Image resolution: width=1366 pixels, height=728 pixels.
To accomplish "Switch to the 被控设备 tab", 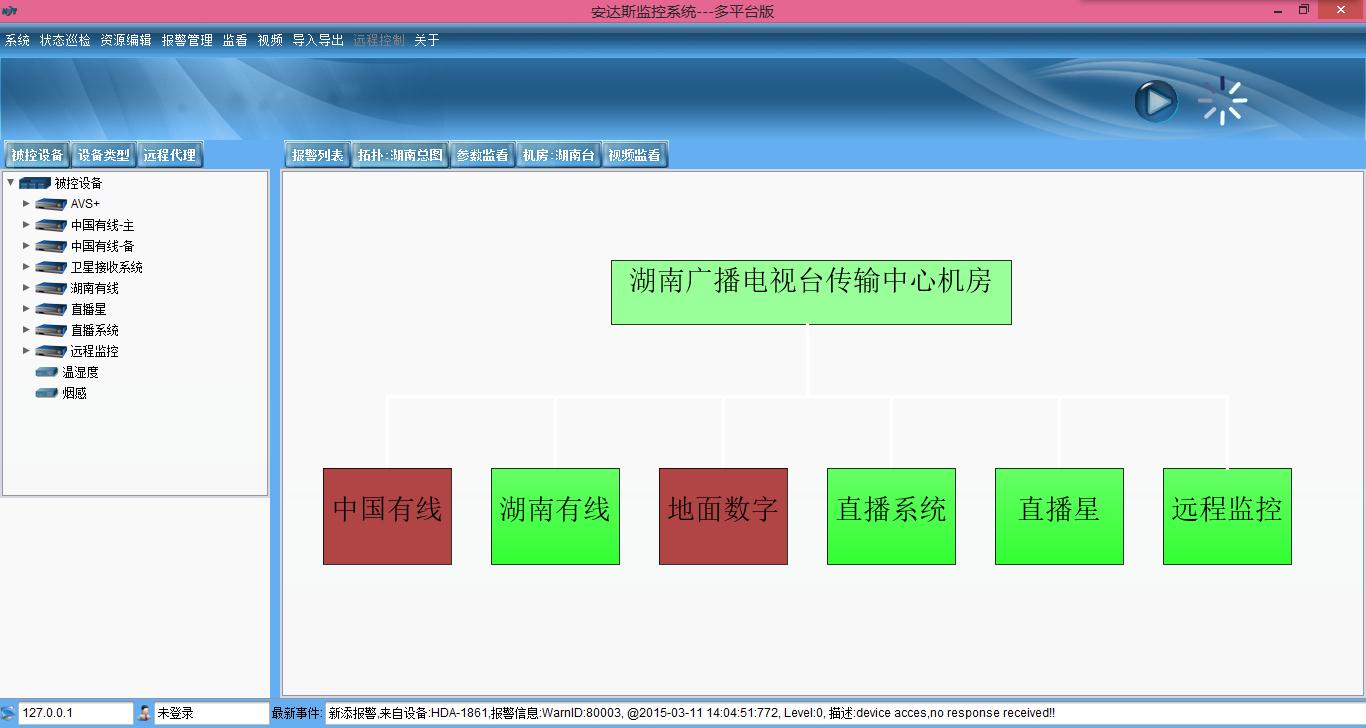I will coord(38,155).
